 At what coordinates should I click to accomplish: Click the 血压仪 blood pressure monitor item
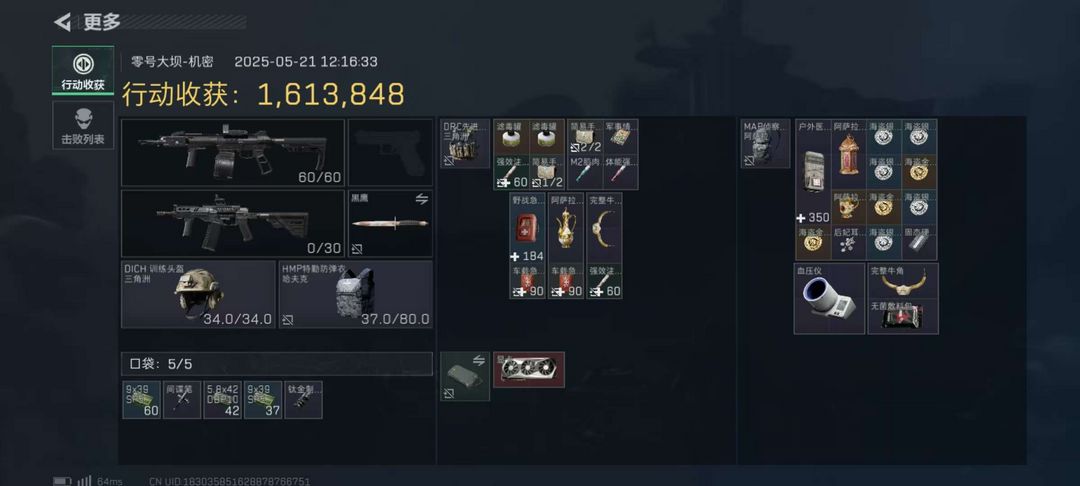click(x=829, y=298)
